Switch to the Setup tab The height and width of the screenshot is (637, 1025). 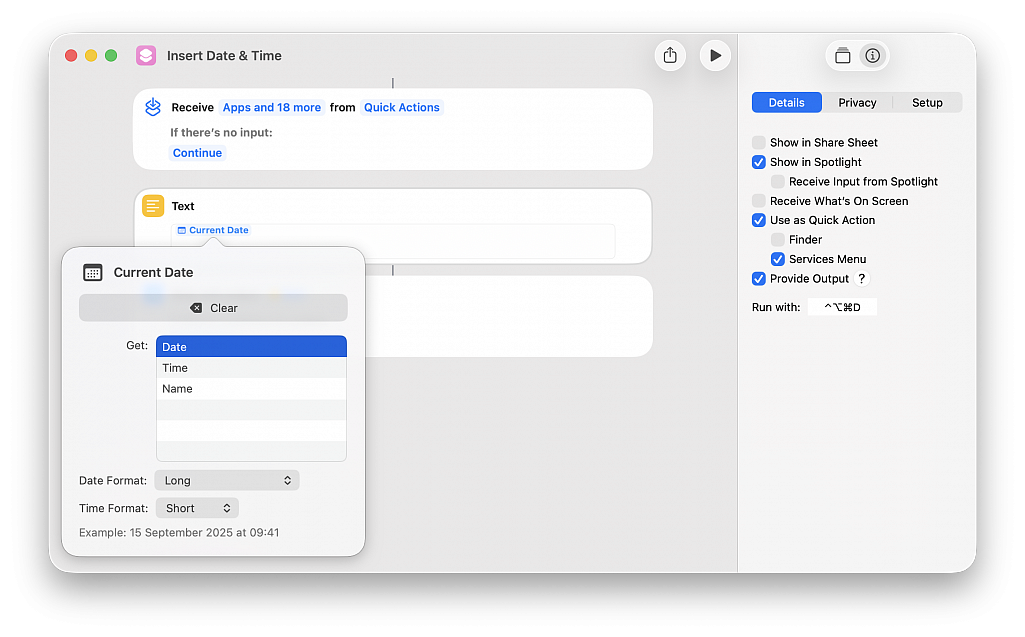point(927,103)
